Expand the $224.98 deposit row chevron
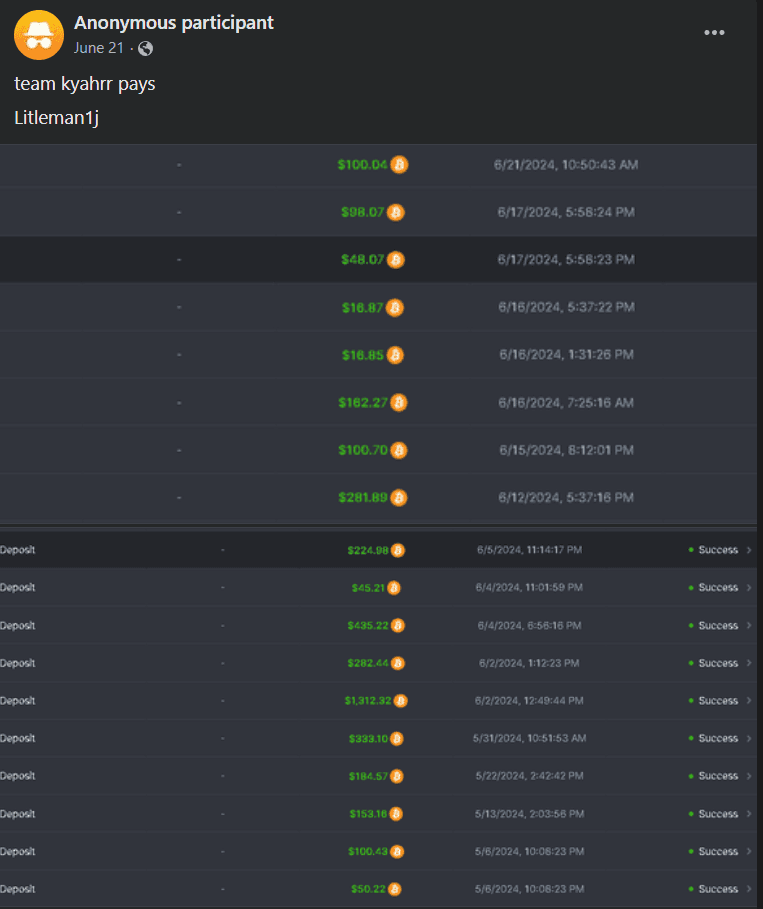 click(x=749, y=550)
